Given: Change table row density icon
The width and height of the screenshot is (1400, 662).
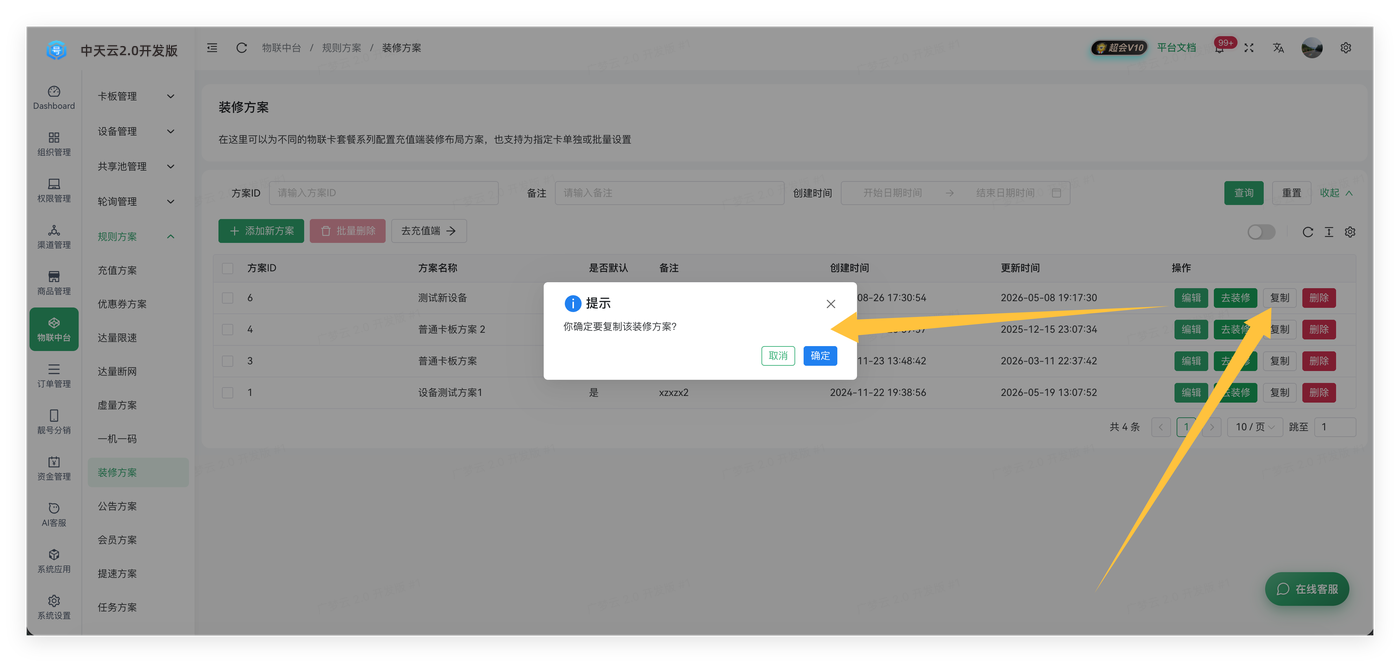Looking at the screenshot, I should [x=1329, y=232].
